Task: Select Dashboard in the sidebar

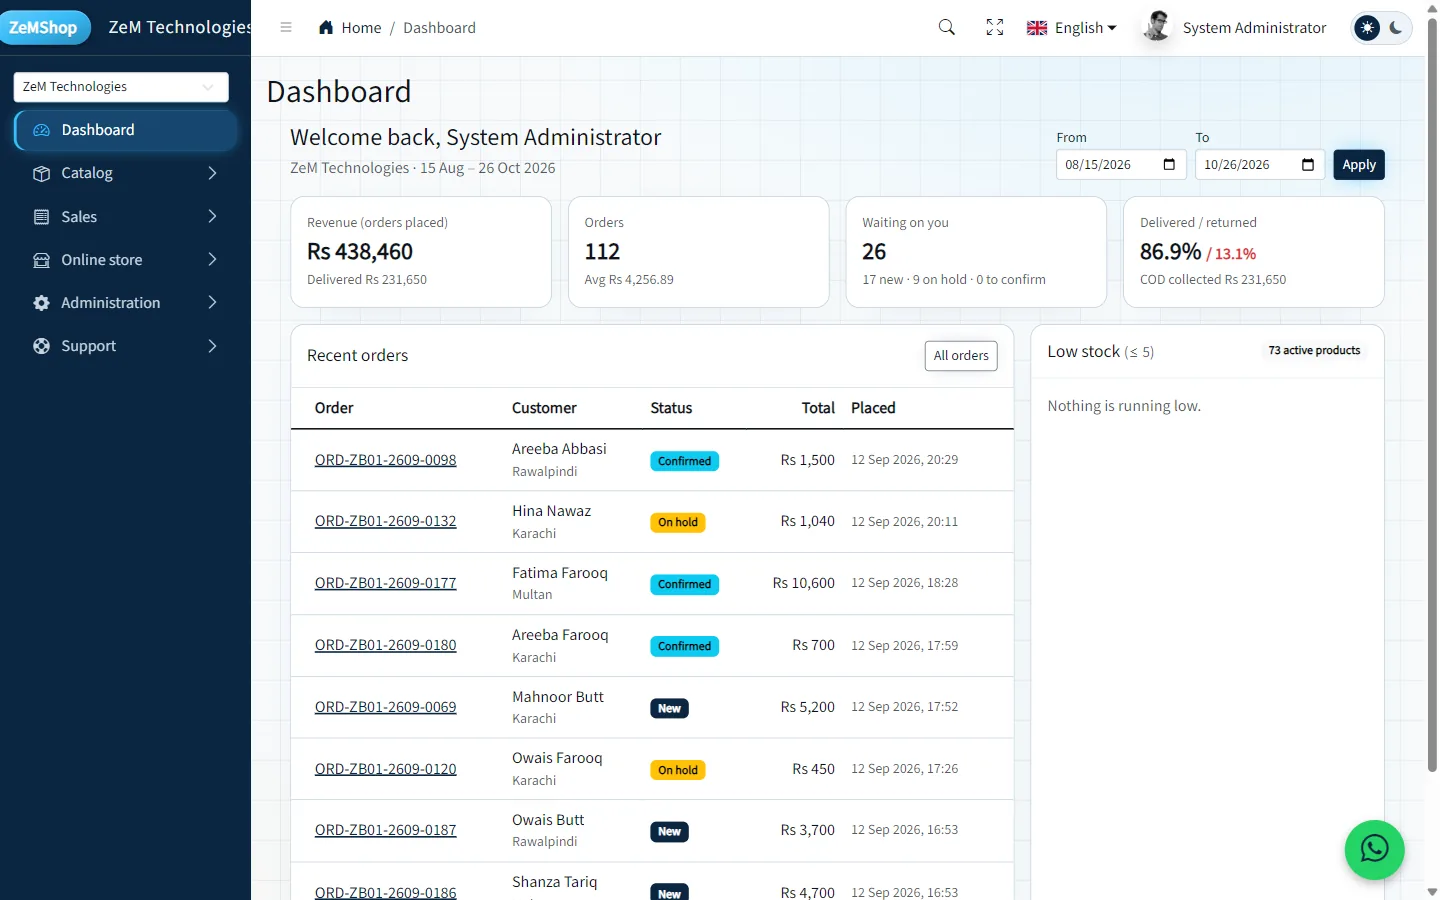Action: coord(126,130)
